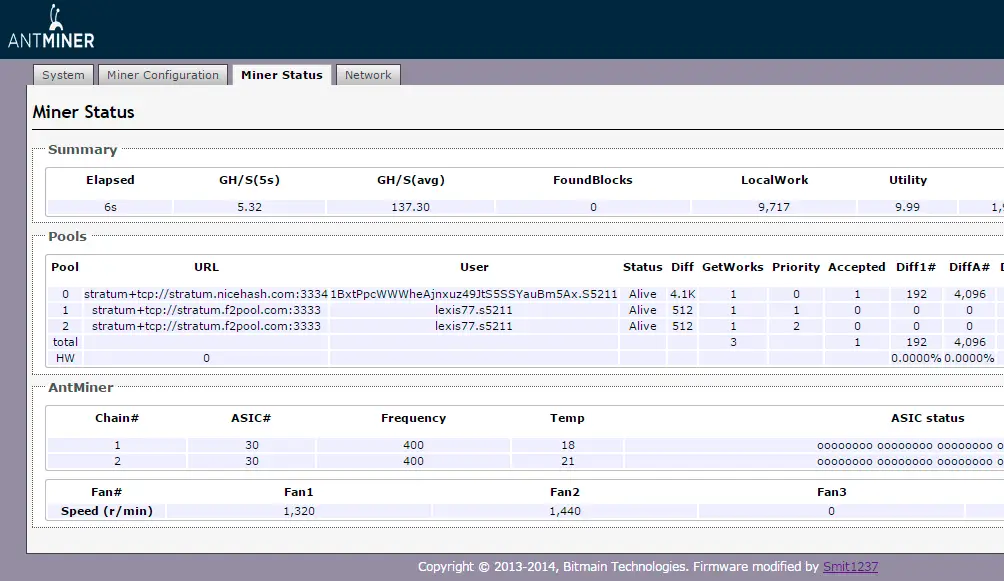Click the GetWorks total value 3
Screen dimensions: 1004x581
(733, 342)
